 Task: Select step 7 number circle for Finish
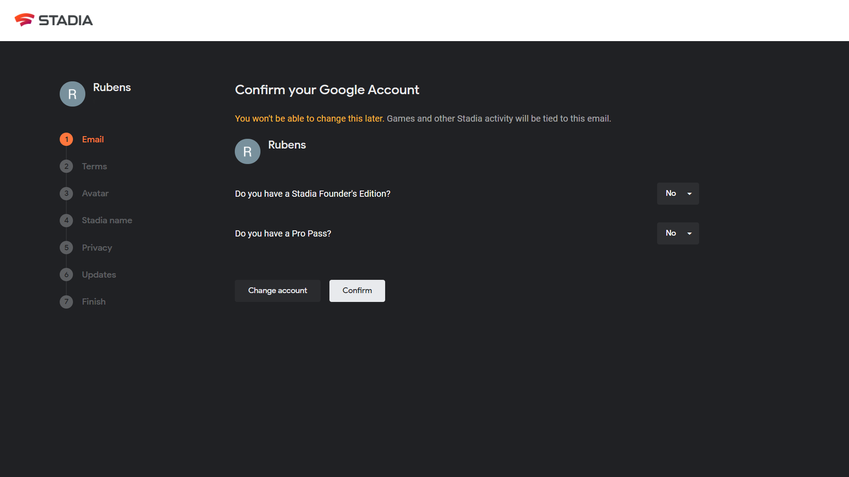coord(66,302)
